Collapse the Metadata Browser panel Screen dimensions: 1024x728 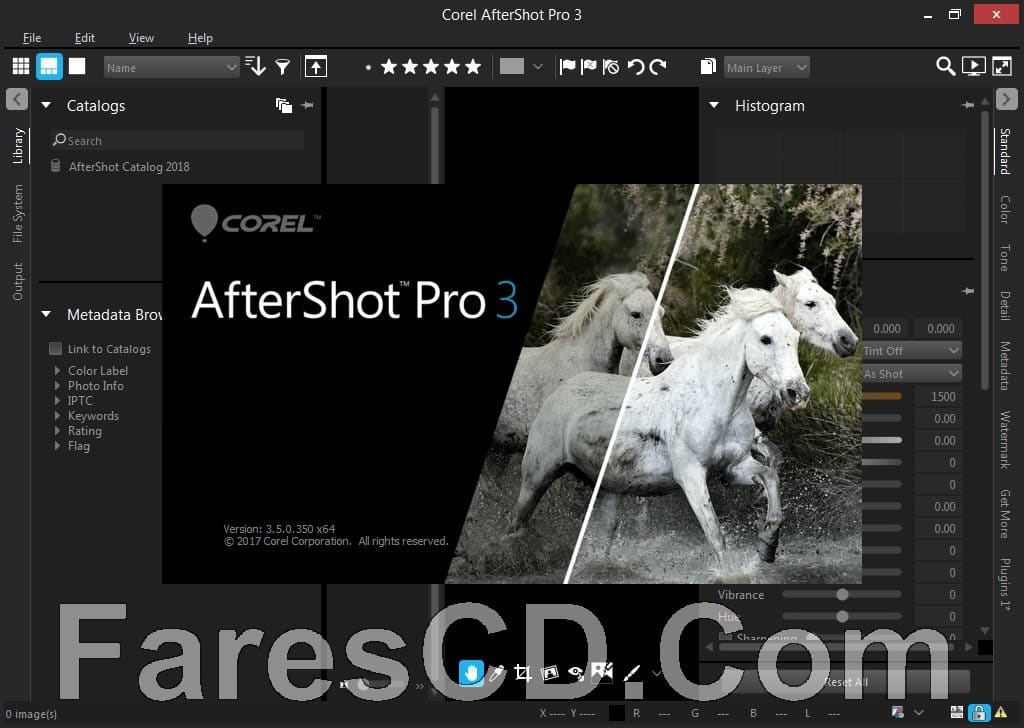[46, 314]
